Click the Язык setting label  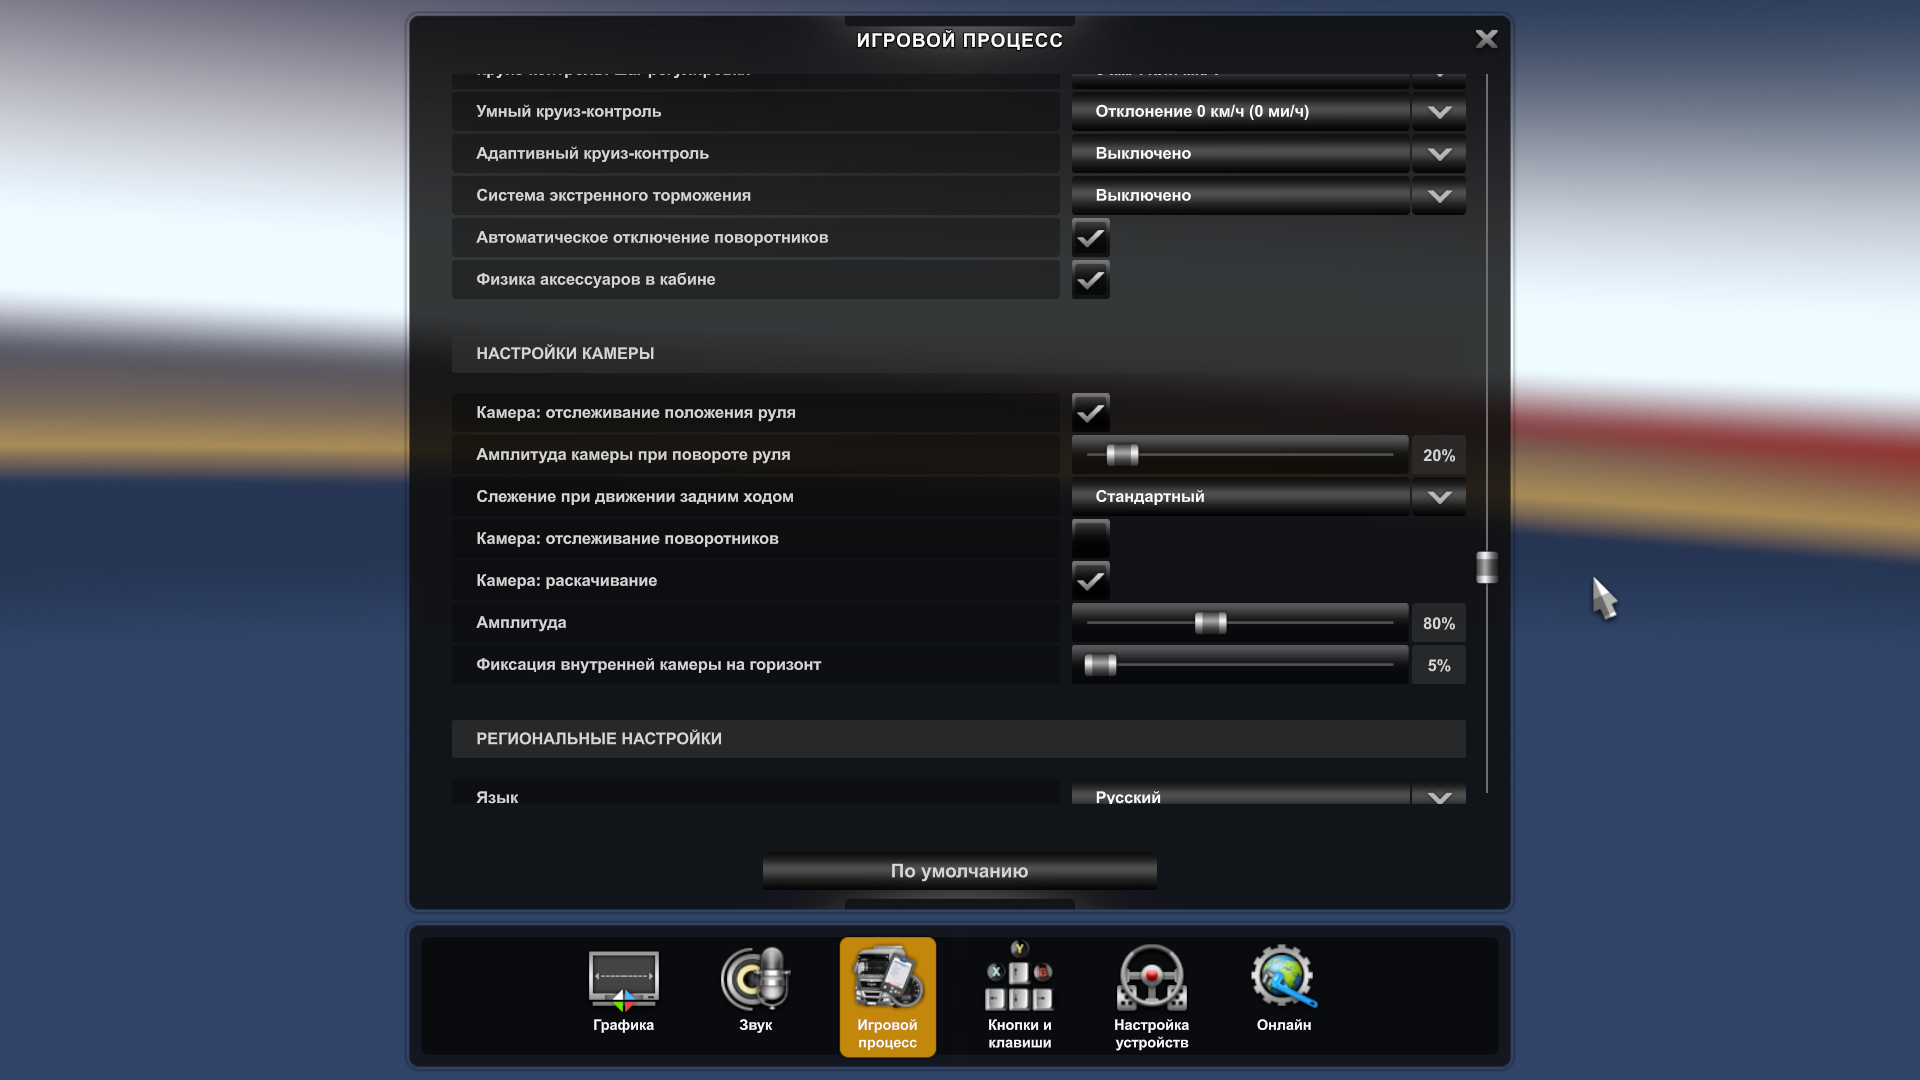[x=497, y=797]
